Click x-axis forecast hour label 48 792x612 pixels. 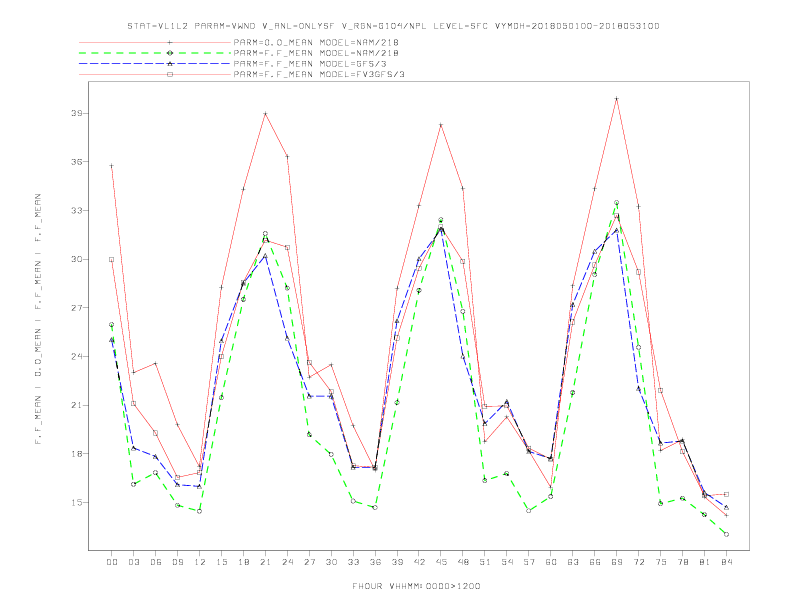point(463,562)
